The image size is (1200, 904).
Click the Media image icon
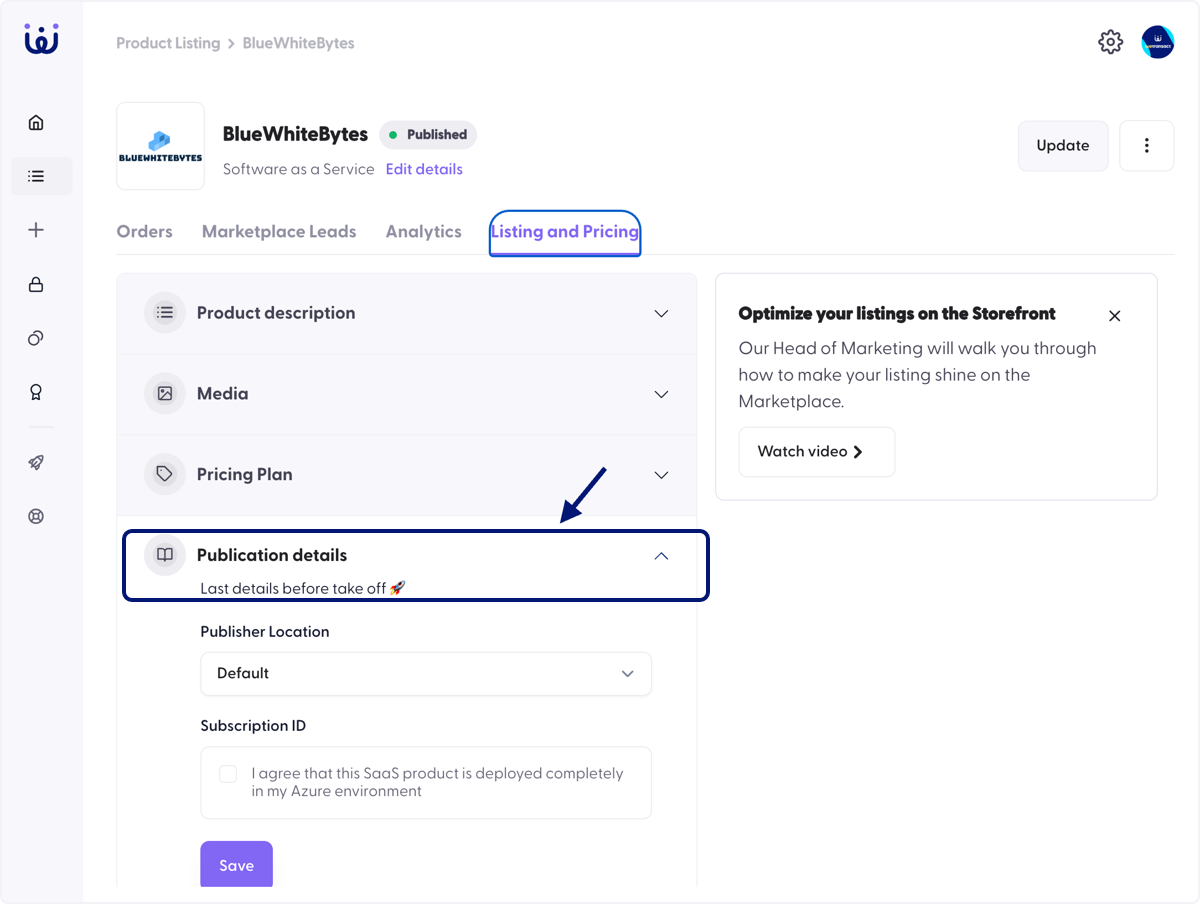click(165, 394)
